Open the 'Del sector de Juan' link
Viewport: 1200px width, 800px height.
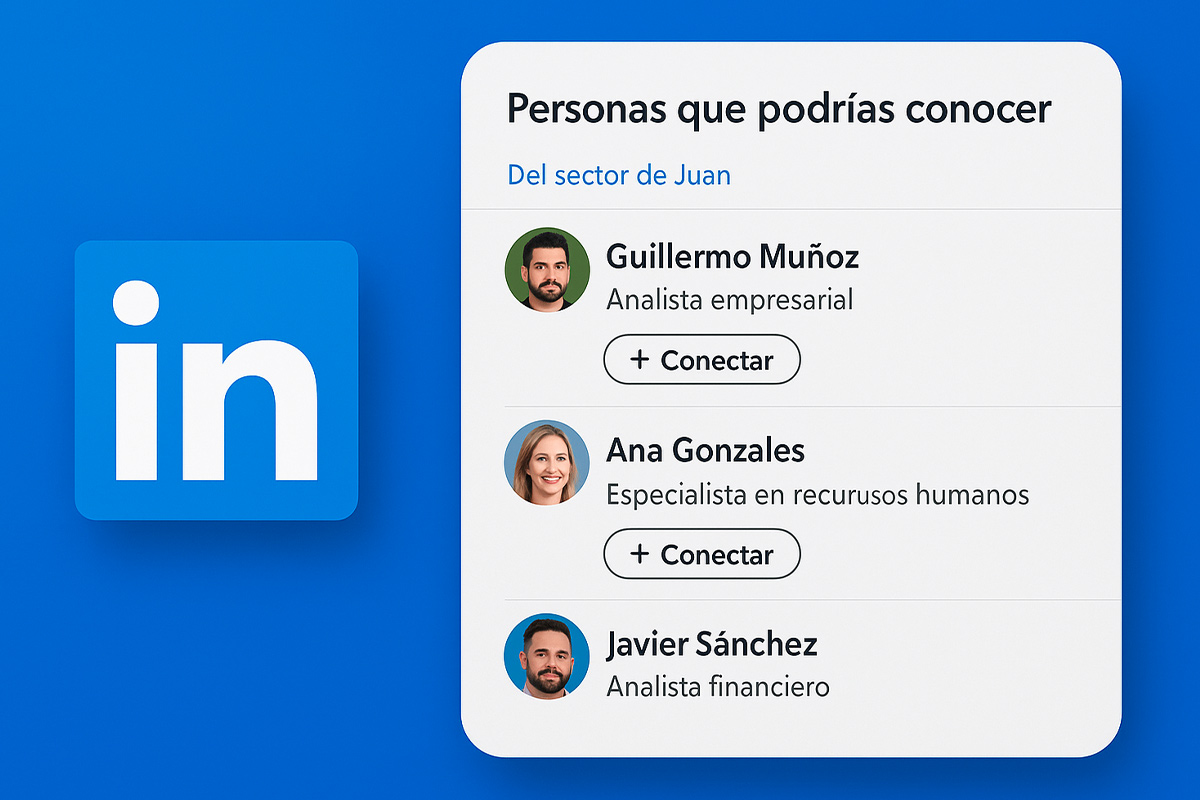(619, 175)
